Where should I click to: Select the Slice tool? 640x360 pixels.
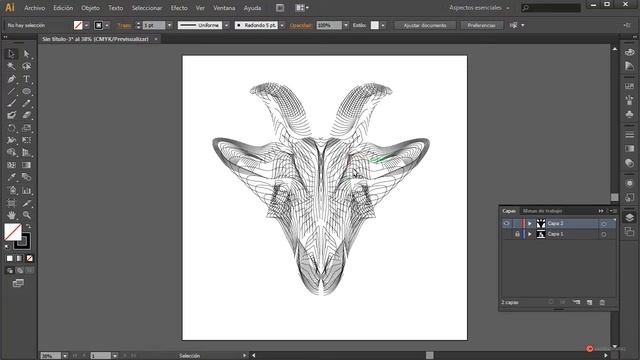click(x=27, y=203)
